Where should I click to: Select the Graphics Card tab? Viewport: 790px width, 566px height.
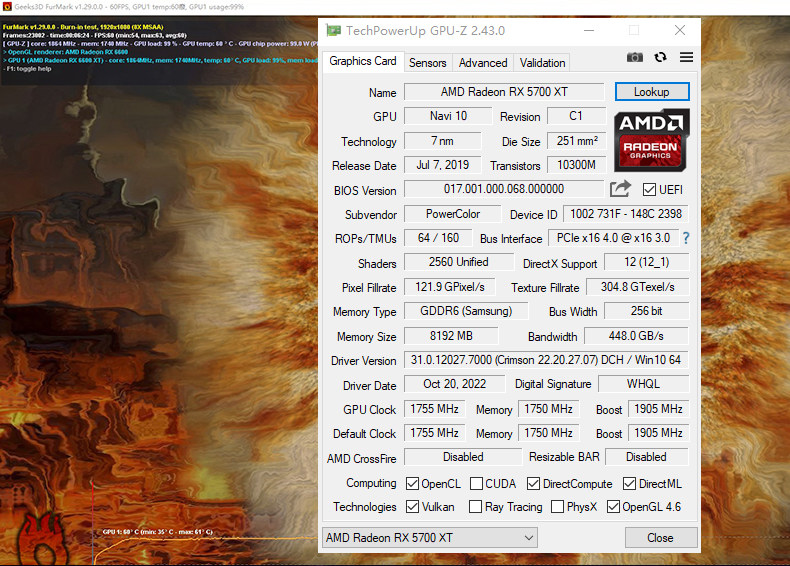point(363,61)
